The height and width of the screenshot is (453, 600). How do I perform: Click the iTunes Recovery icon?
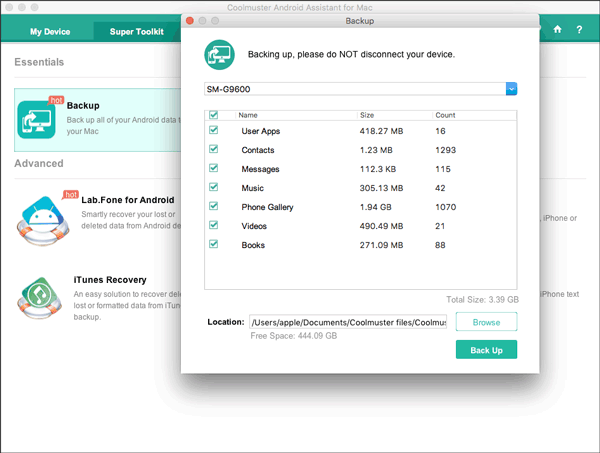39,298
